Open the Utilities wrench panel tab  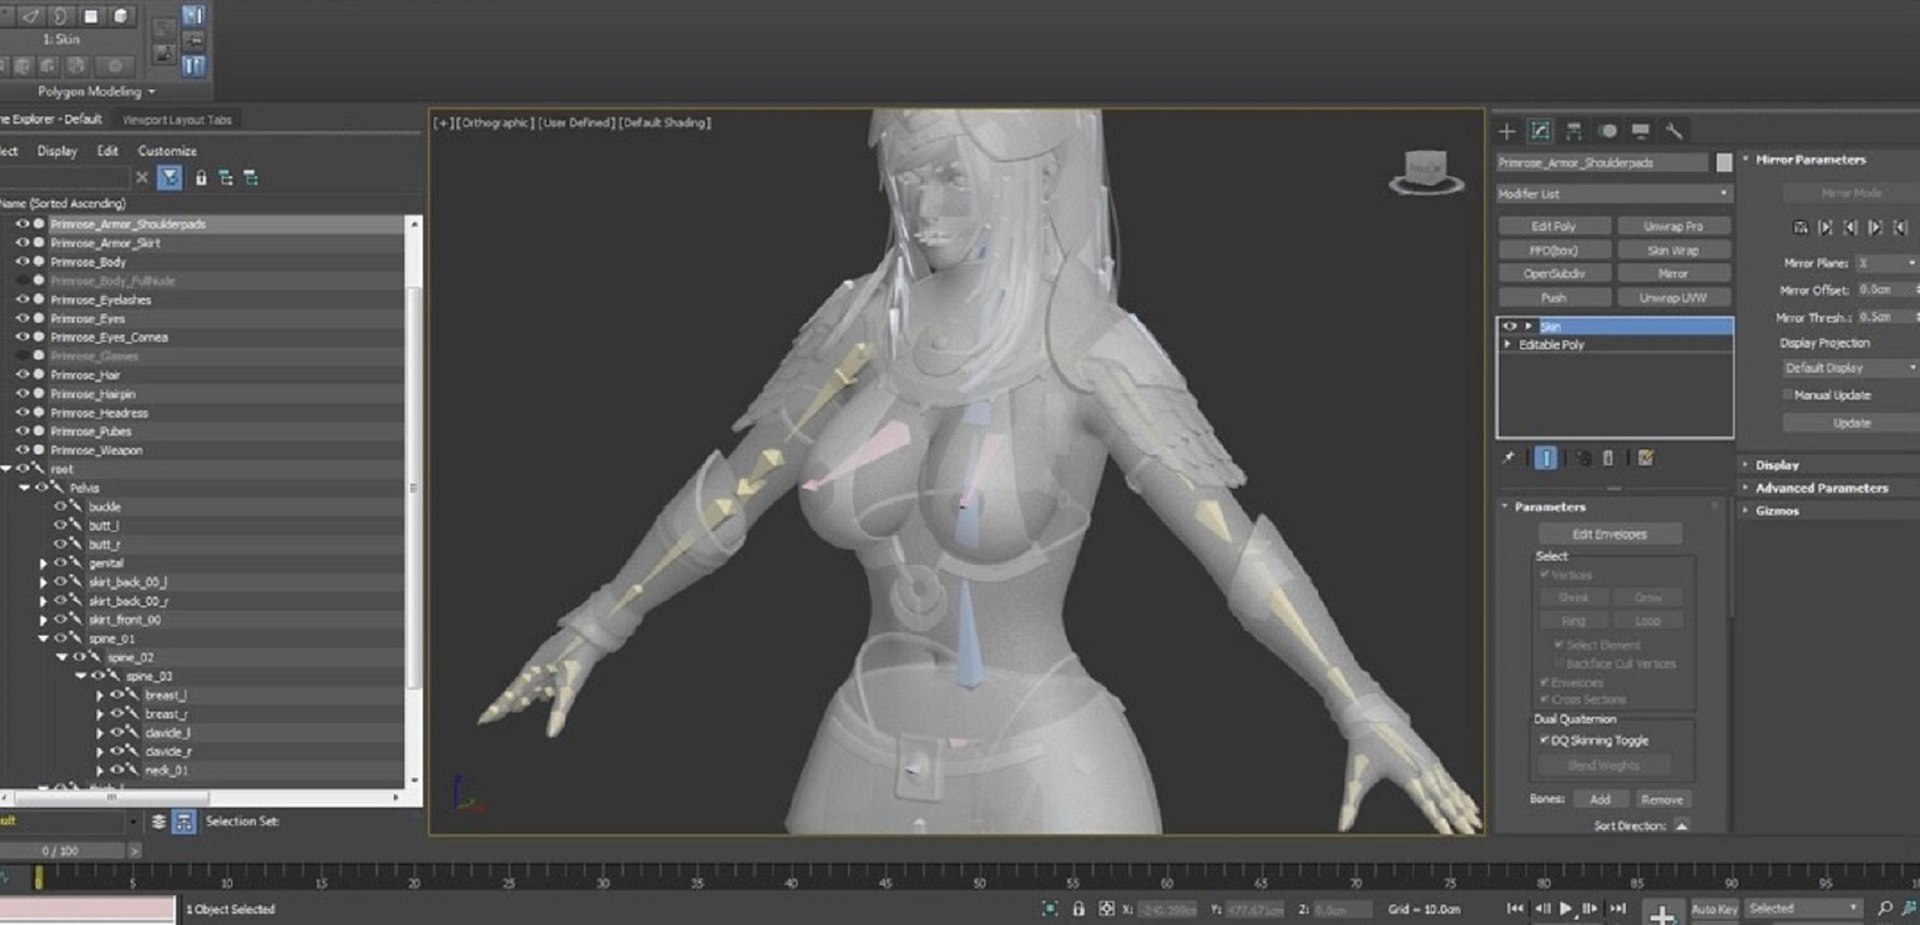(1674, 131)
